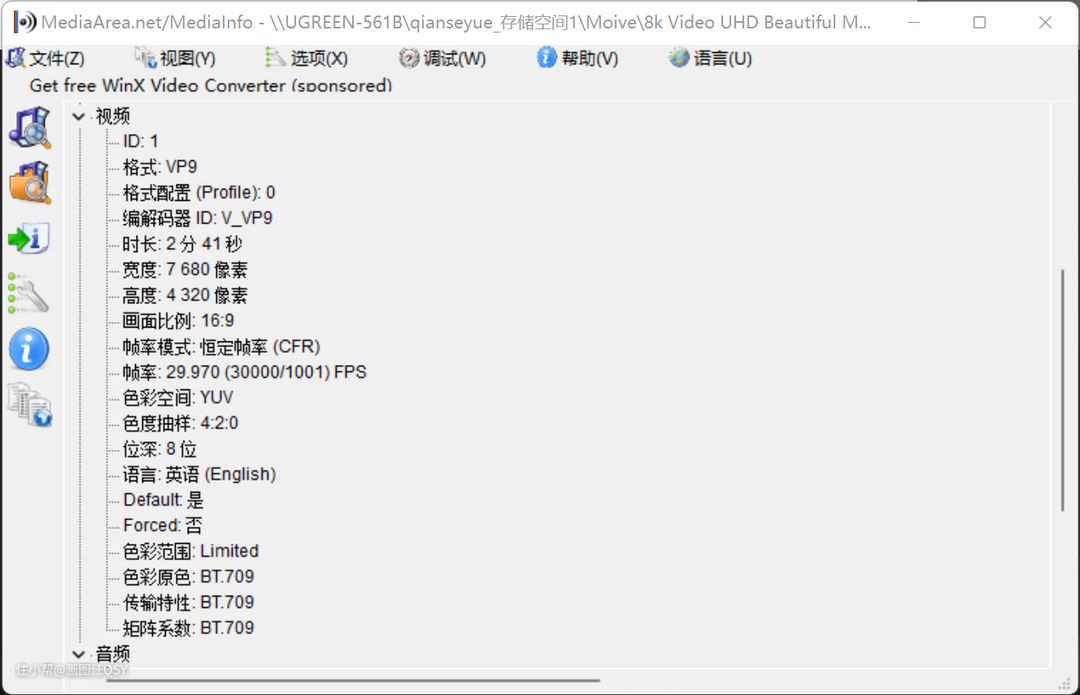
Task: Open Preferences via the wrench icon
Action: click(x=29, y=294)
